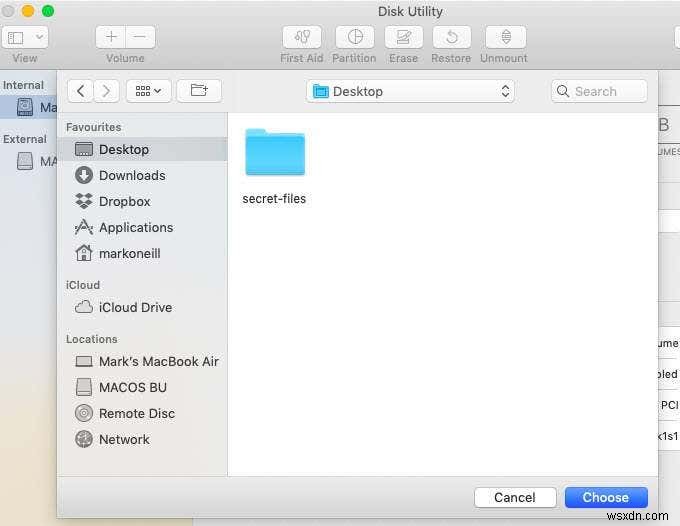The image size is (680, 526).
Task: Add a volume with the plus button
Action: tap(111, 37)
